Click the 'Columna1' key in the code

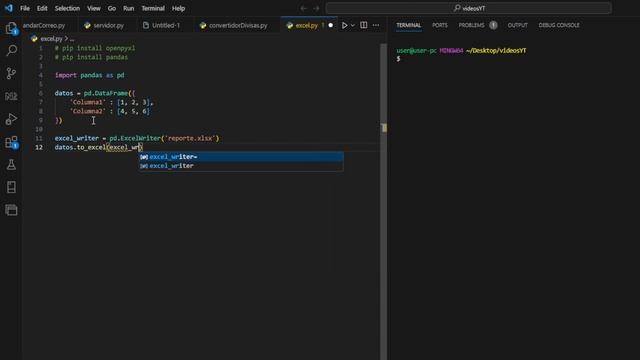[88, 102]
